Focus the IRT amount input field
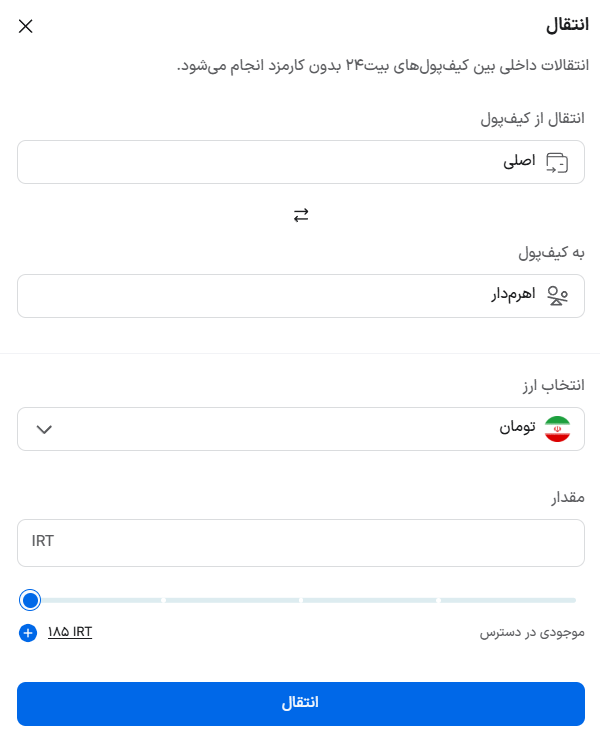 point(300,542)
